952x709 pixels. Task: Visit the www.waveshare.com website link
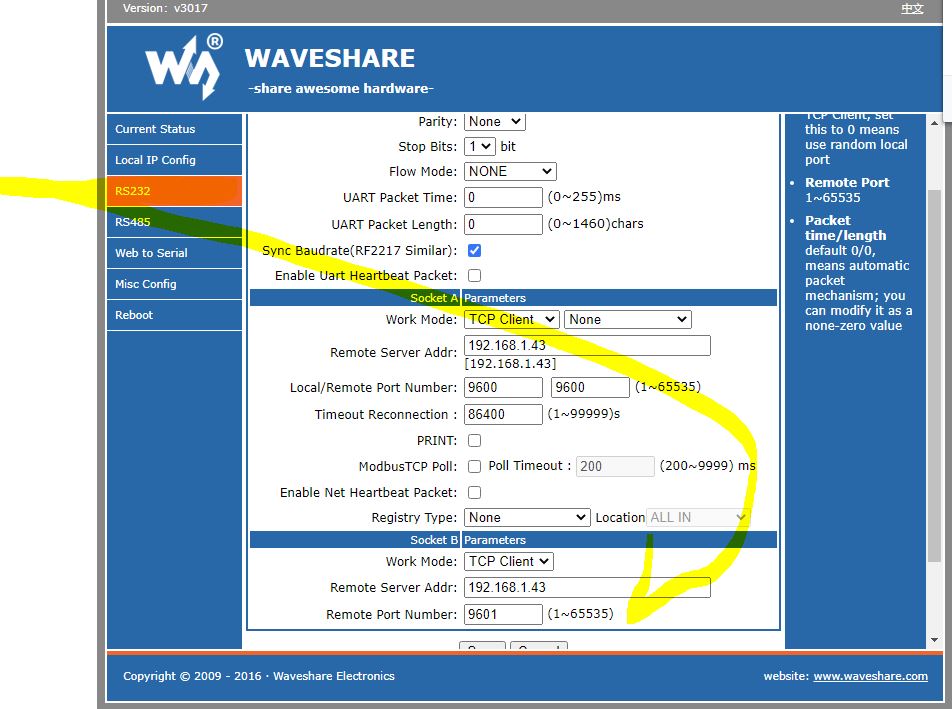click(x=870, y=676)
